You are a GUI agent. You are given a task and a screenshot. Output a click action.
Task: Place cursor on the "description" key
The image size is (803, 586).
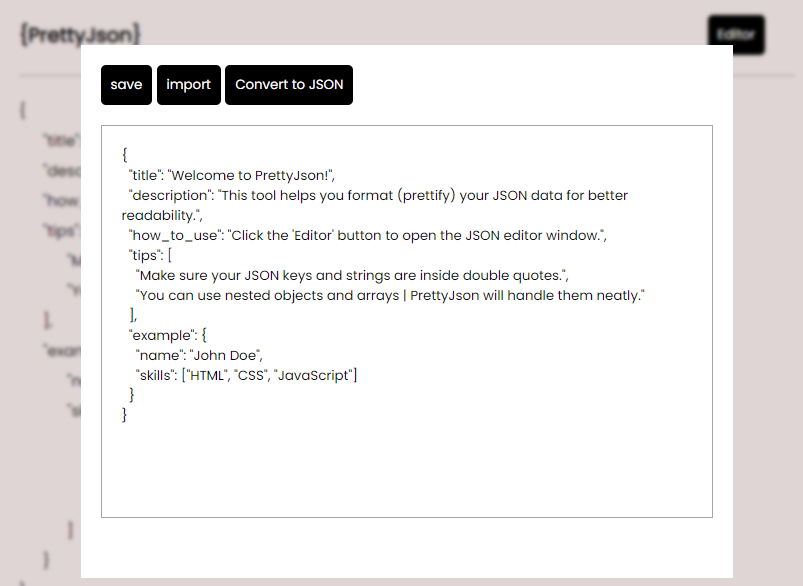pyautogui.click(x=170, y=195)
